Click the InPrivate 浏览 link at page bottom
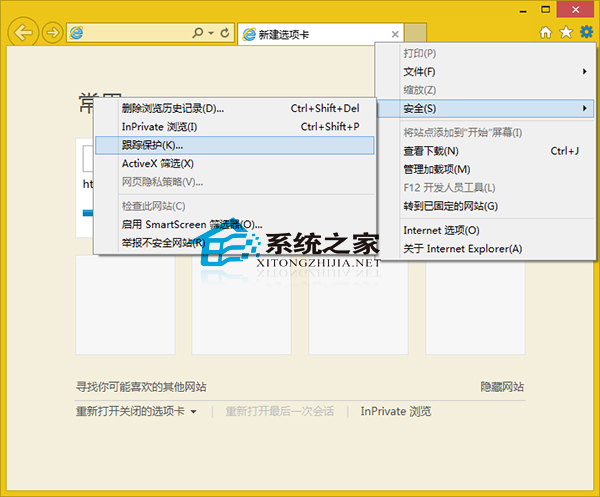The height and width of the screenshot is (497, 600). 396,411
